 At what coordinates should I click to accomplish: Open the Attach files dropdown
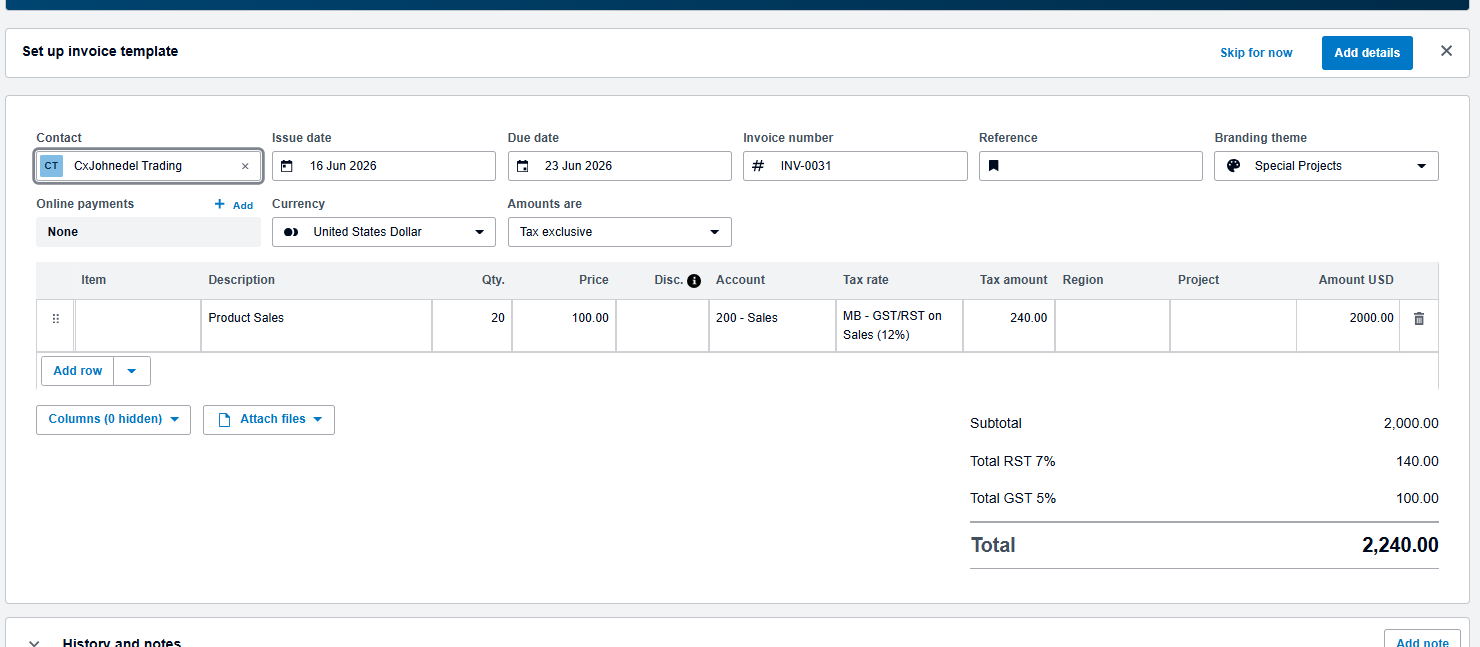pos(269,420)
